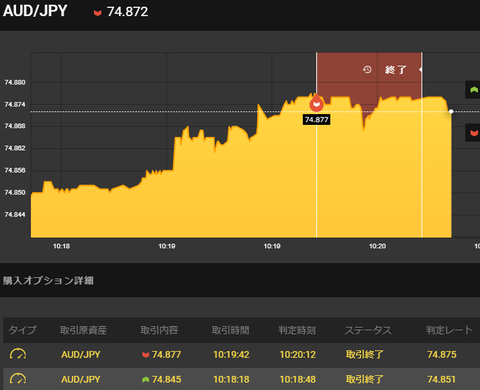This screenshot has height=390, width=480.
Task: Click the red entry marker on chart
Action: point(316,103)
